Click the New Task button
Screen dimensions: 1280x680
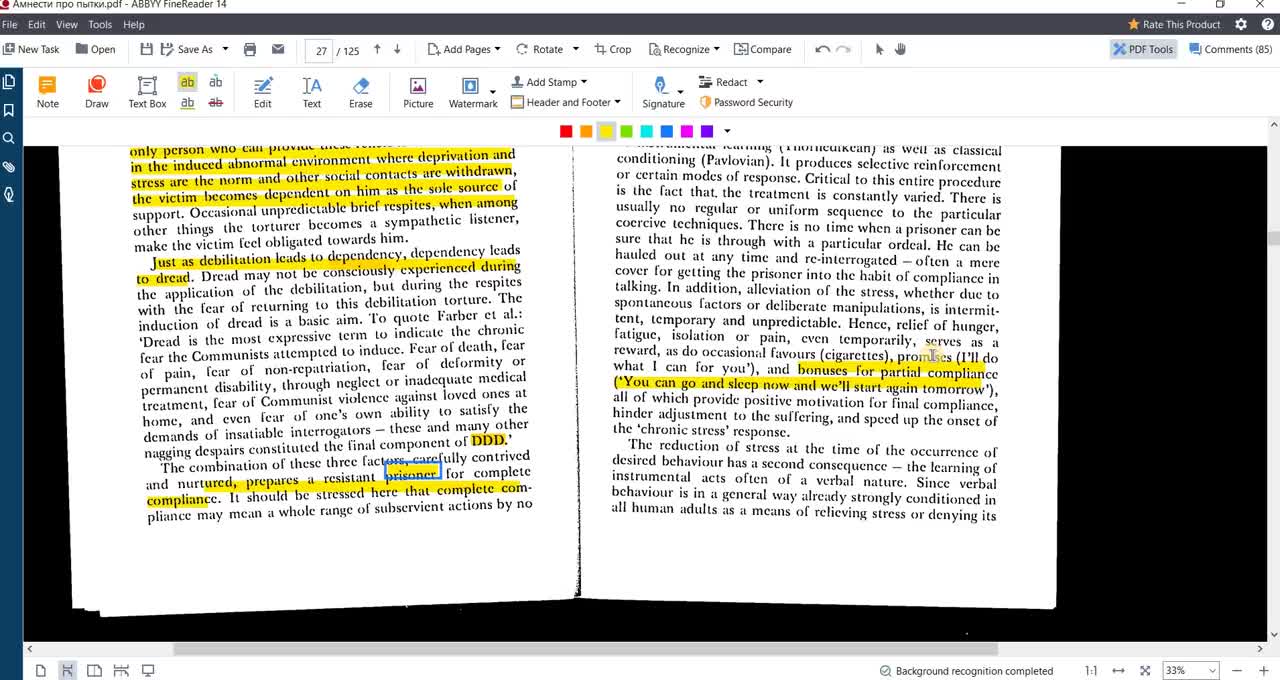click(31, 49)
